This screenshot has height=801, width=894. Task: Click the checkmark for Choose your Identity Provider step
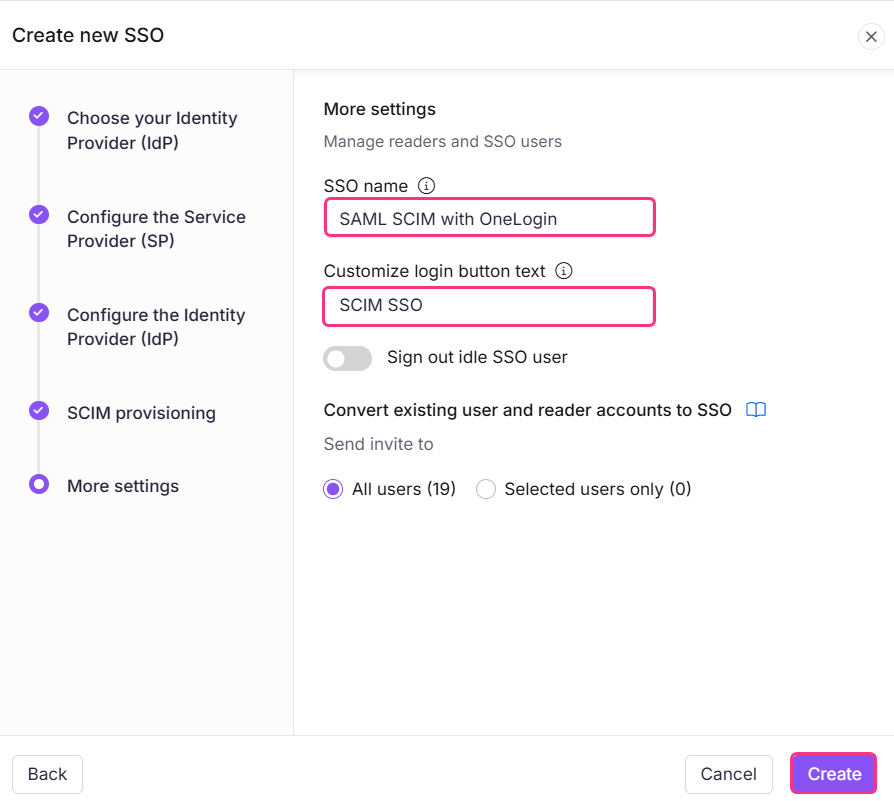coord(39,116)
